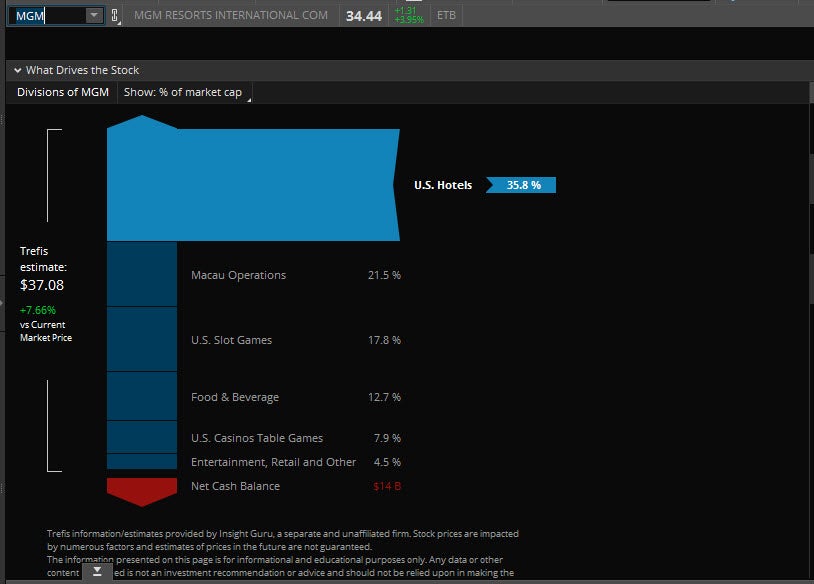Click the +7.66% vs market price figure
Image resolution: width=814 pixels, height=584 pixels.
pyautogui.click(x=37, y=310)
